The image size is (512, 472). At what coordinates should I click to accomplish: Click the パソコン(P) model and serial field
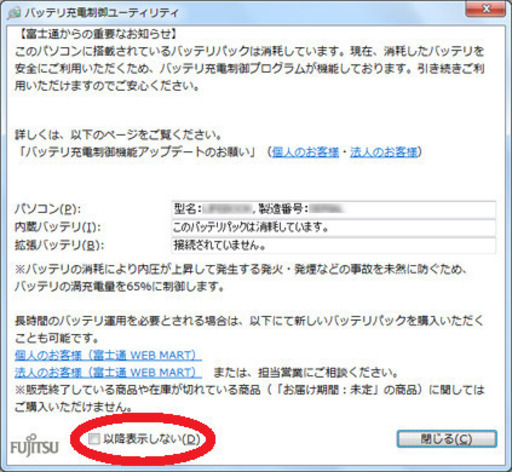(334, 209)
